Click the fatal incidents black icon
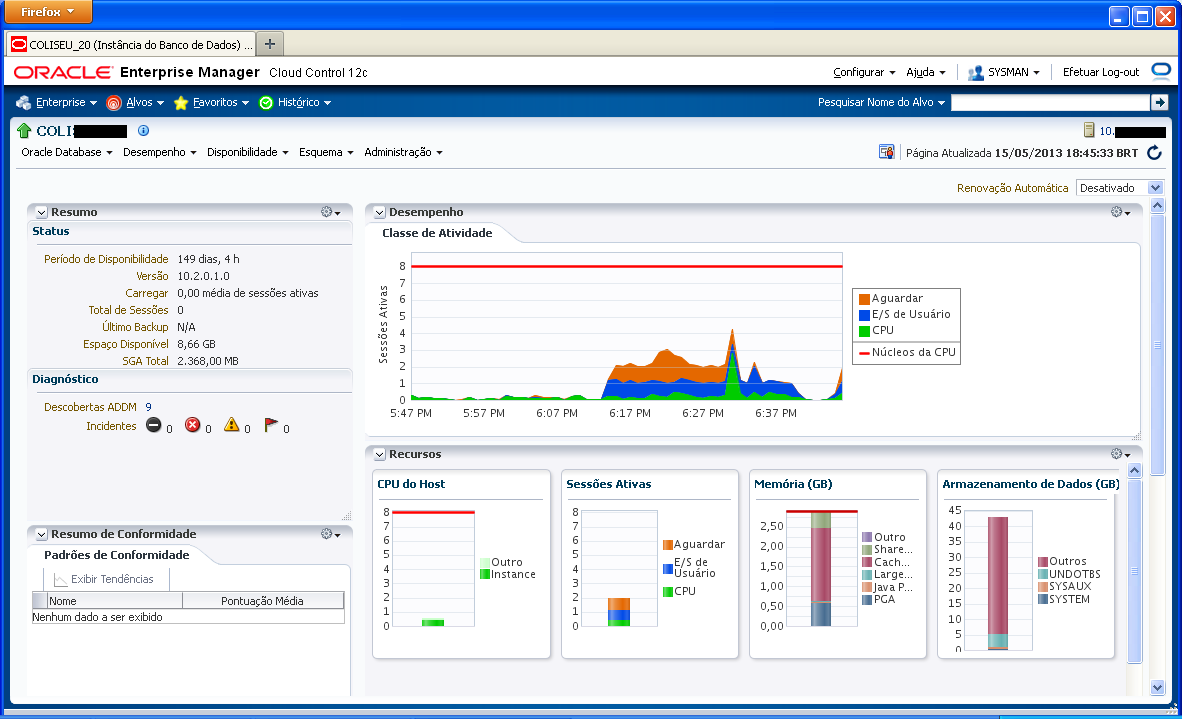The height and width of the screenshot is (719, 1182). (x=154, y=425)
